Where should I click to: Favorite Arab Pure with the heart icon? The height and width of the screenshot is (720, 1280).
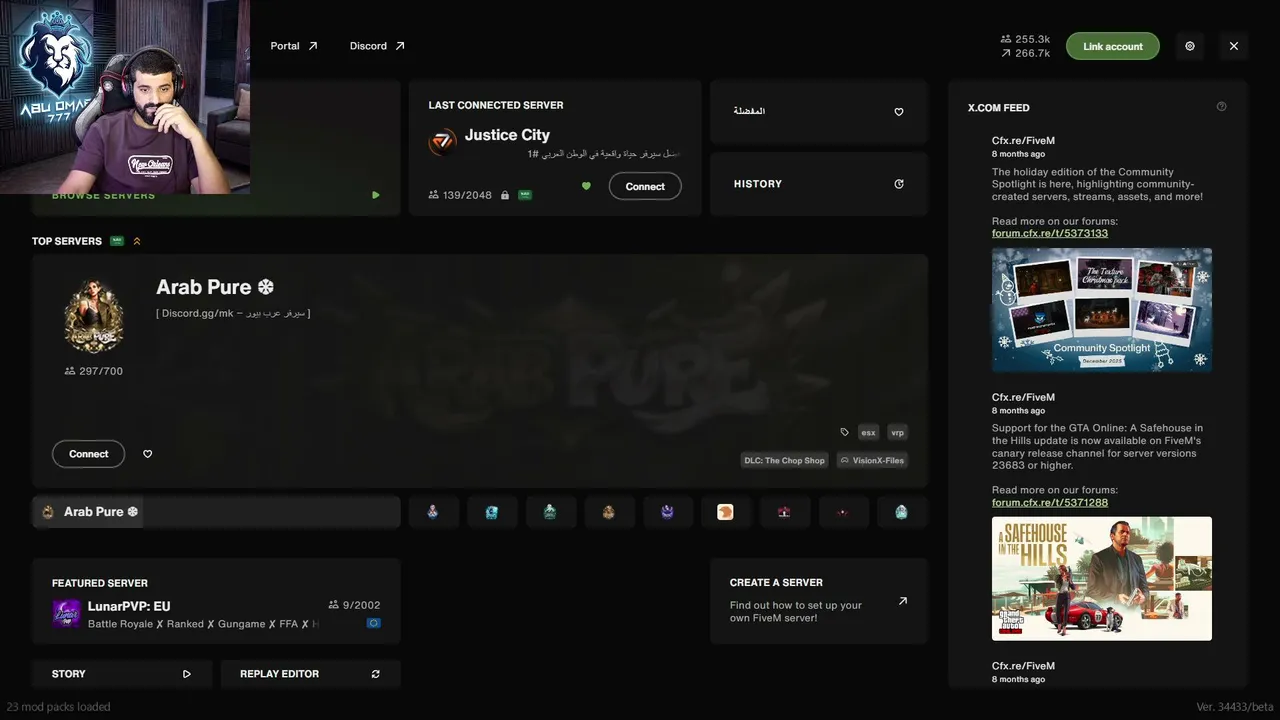[148, 454]
